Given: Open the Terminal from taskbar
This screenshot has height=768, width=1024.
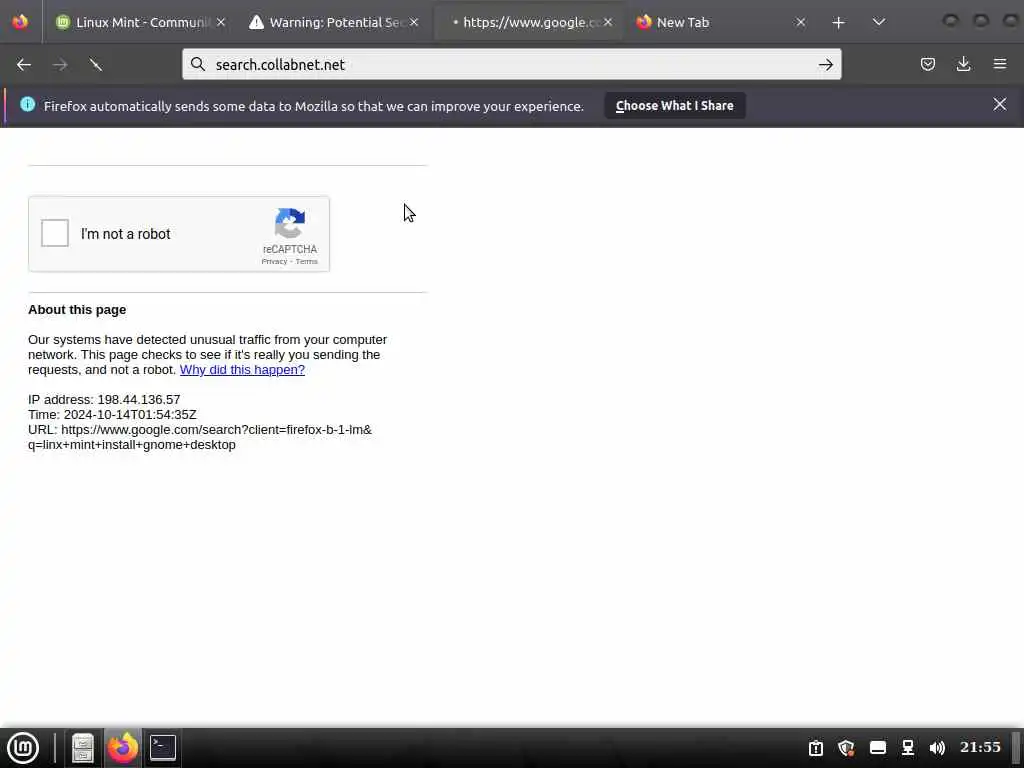Looking at the screenshot, I should 163,748.
